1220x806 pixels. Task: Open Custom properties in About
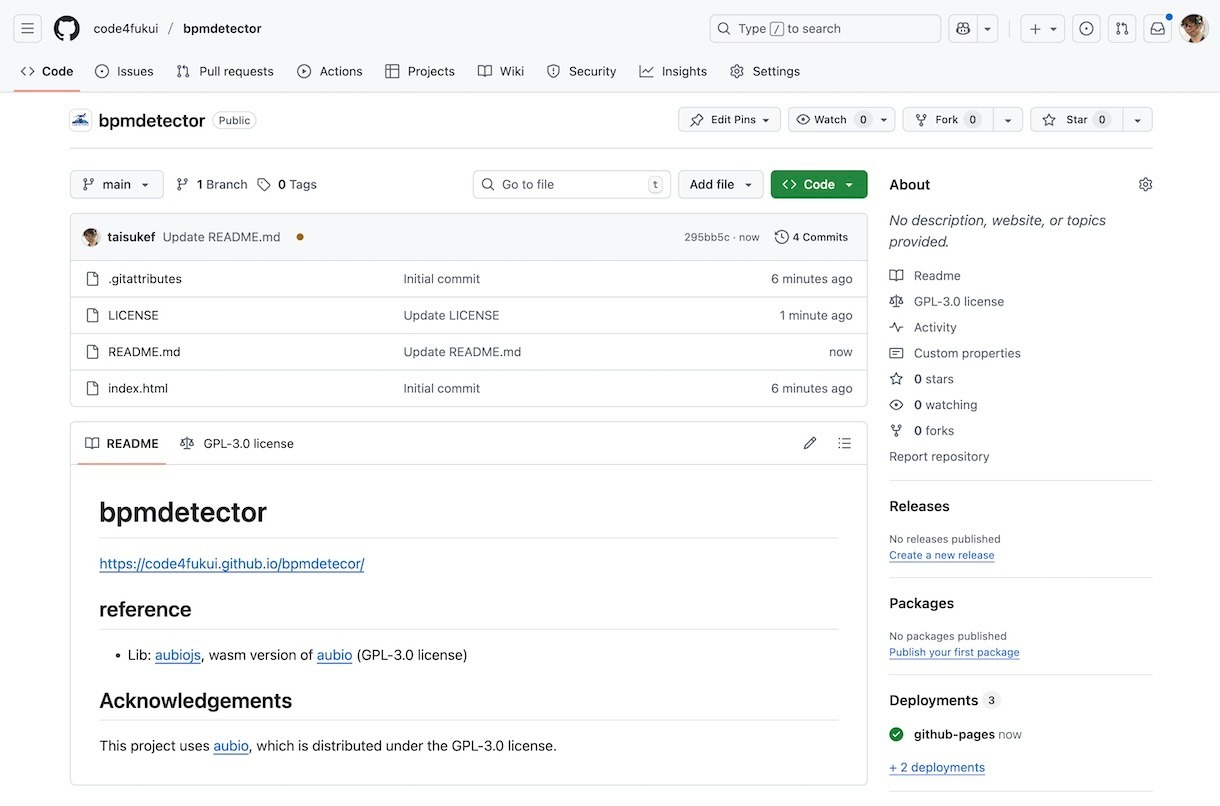click(x=967, y=353)
